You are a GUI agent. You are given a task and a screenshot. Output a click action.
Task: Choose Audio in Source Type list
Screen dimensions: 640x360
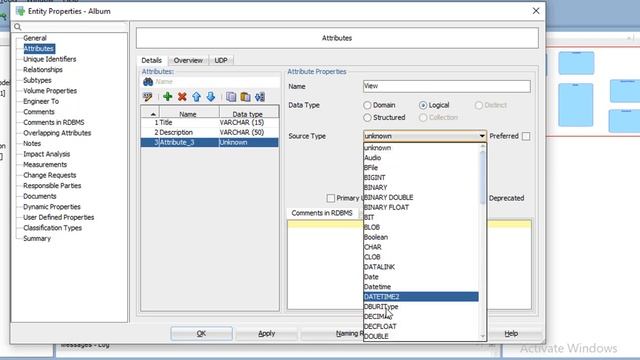(421, 158)
